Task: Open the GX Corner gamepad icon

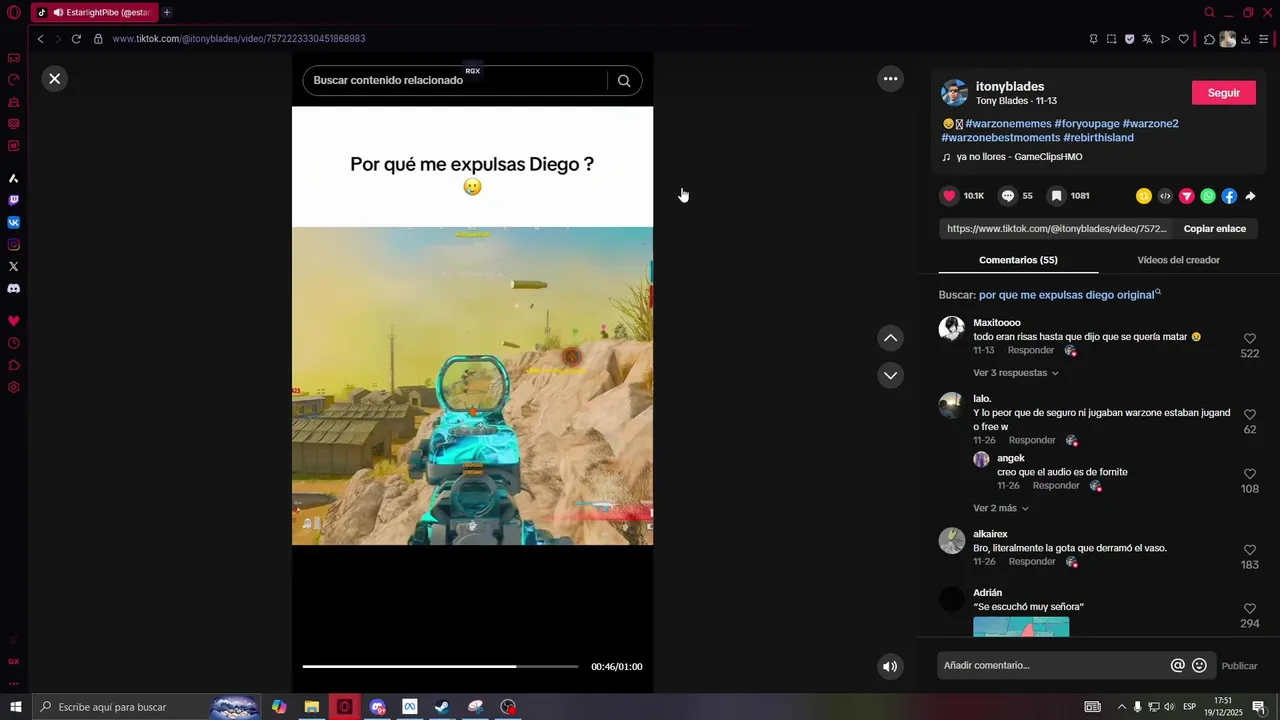Action: (x=14, y=58)
